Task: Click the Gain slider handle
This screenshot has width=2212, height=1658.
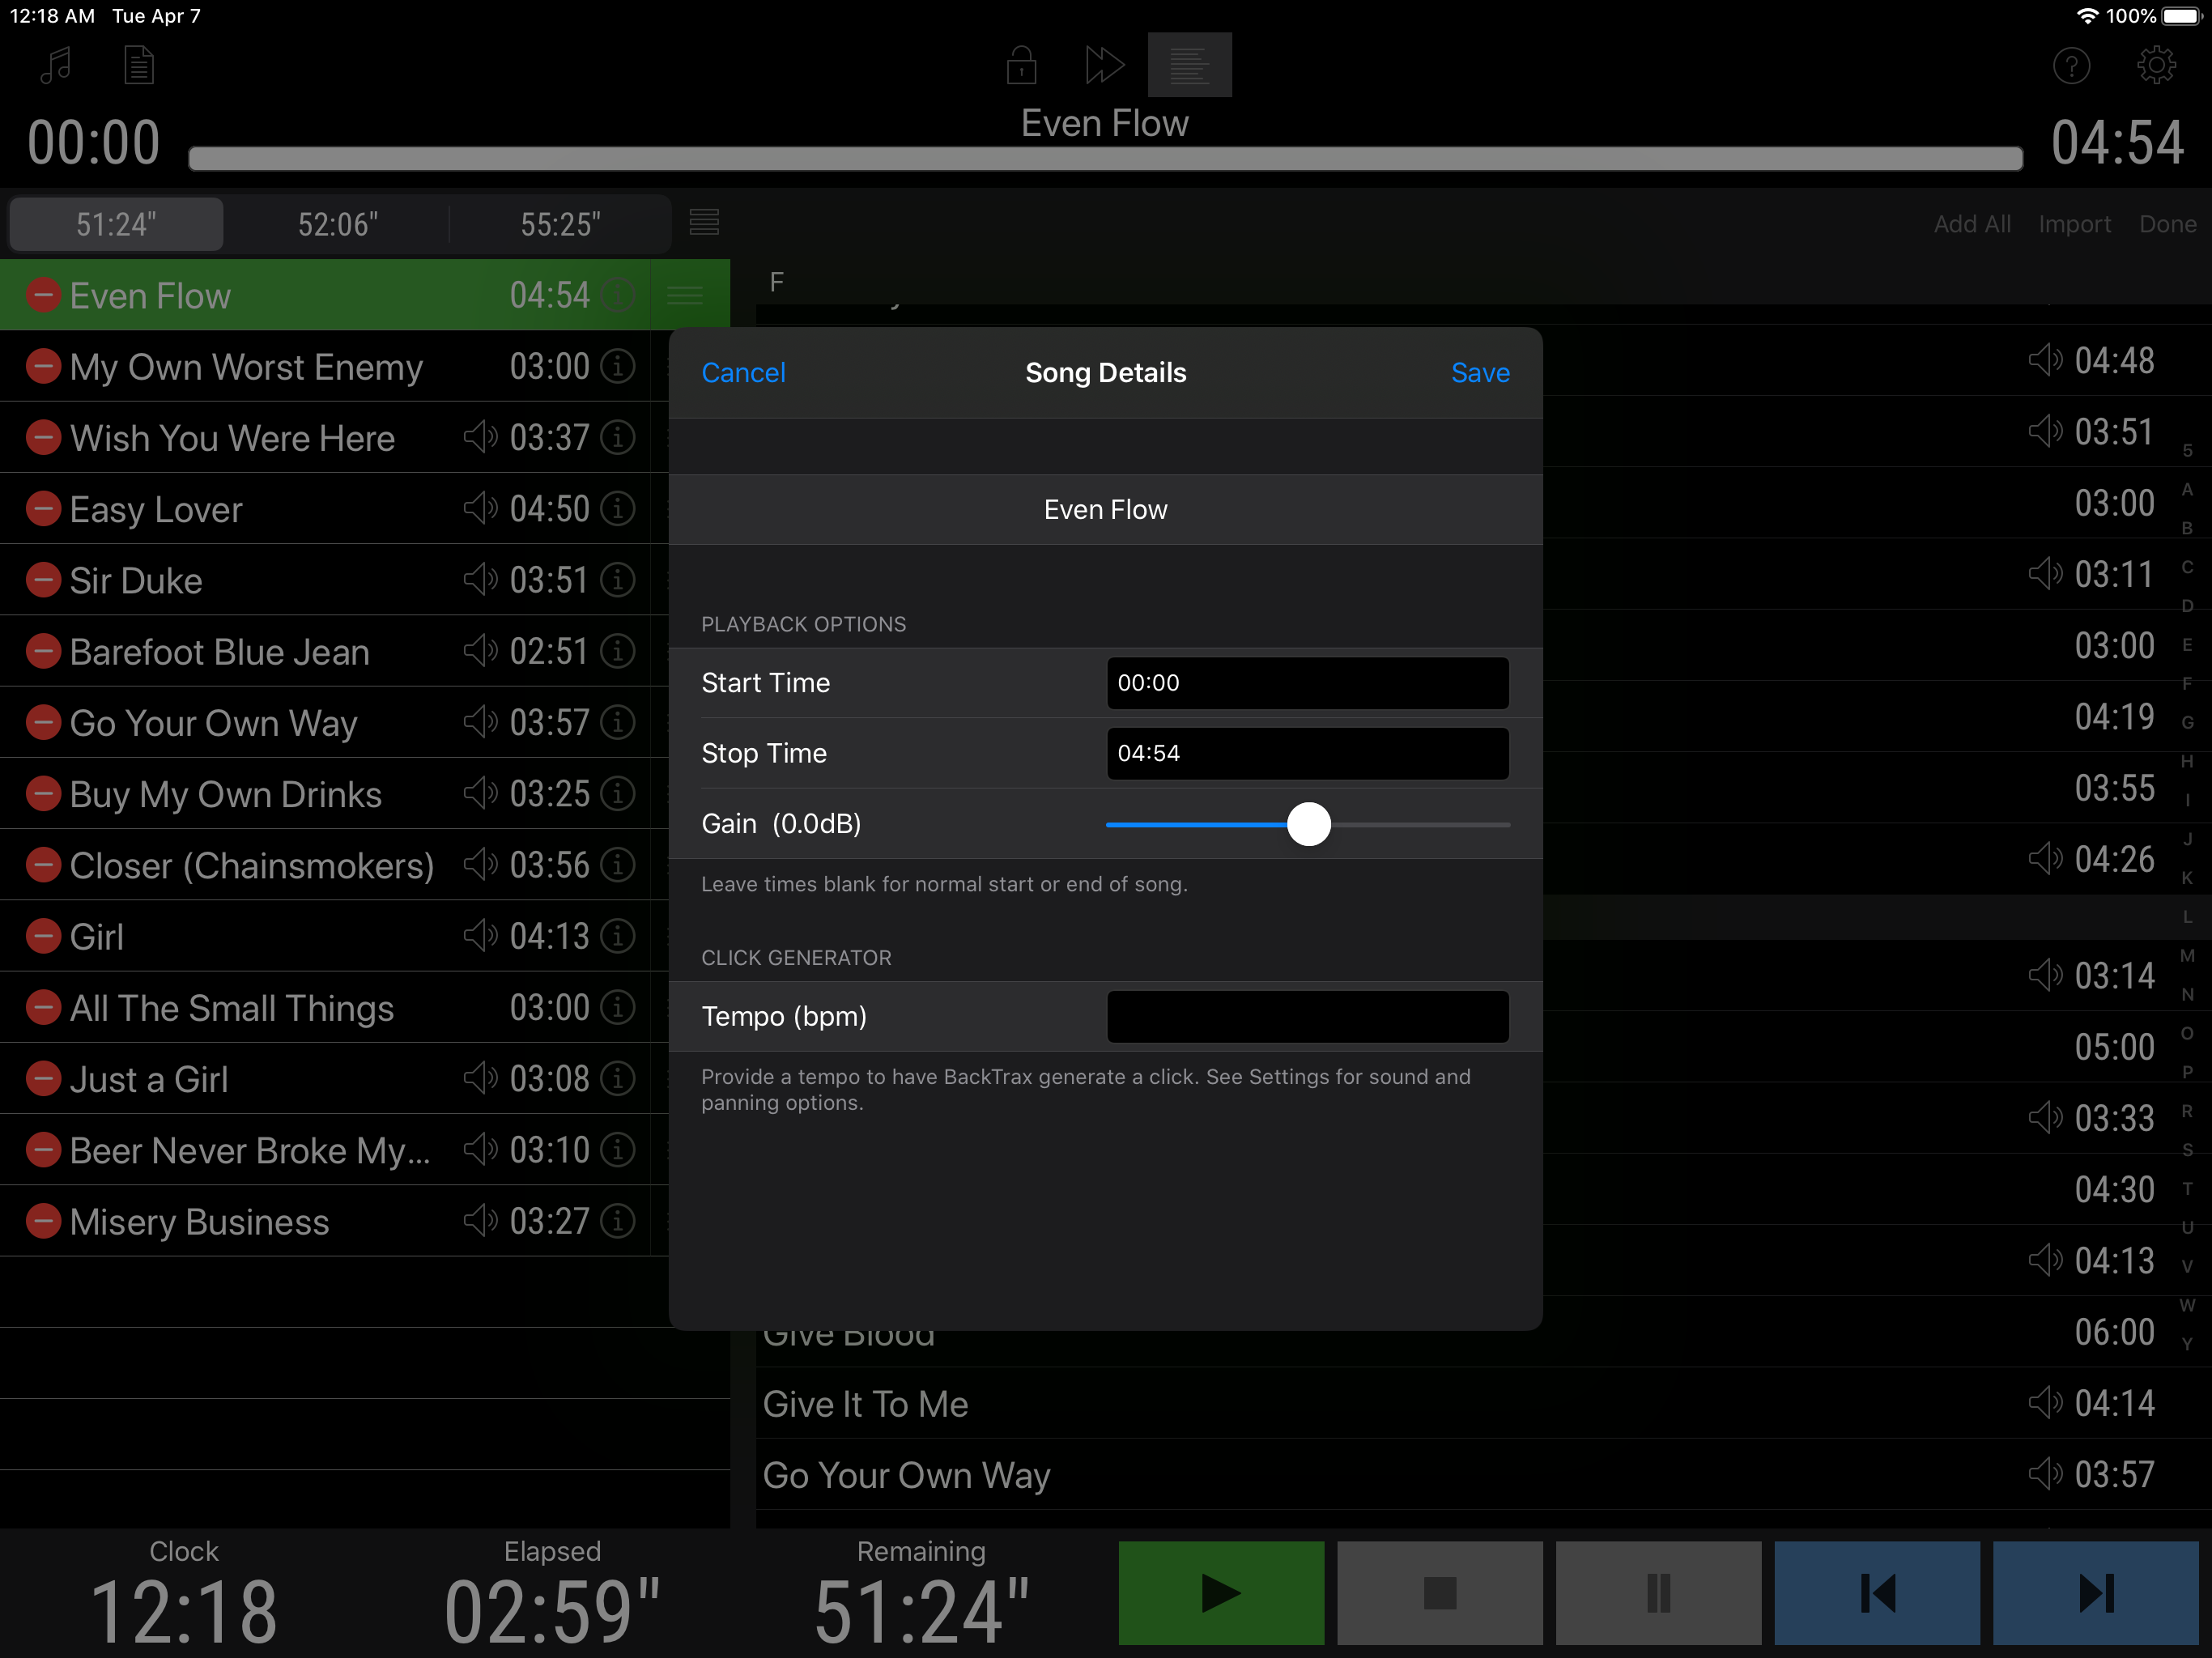Action: coord(1308,824)
